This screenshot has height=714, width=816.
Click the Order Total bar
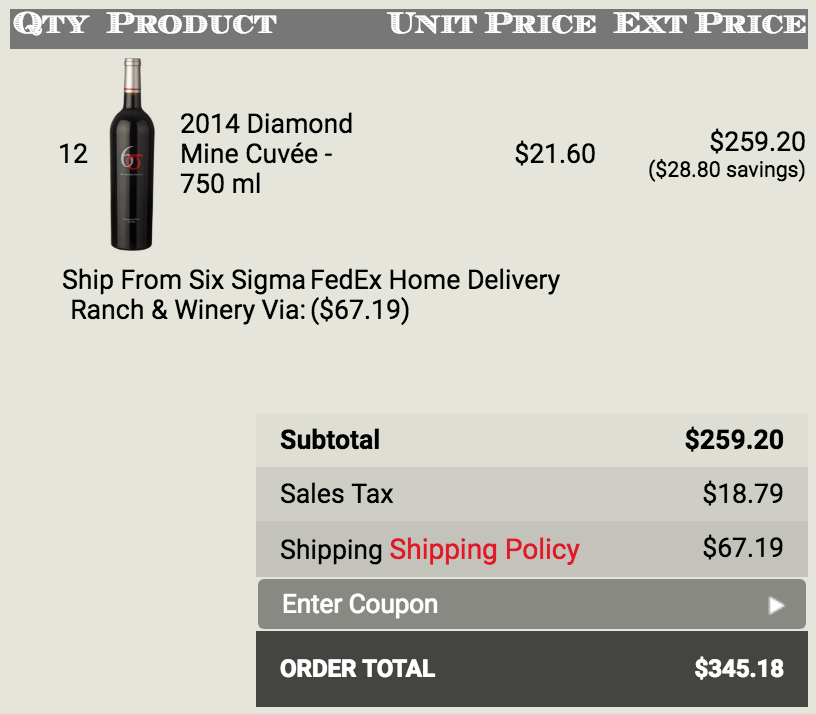[x=532, y=669]
